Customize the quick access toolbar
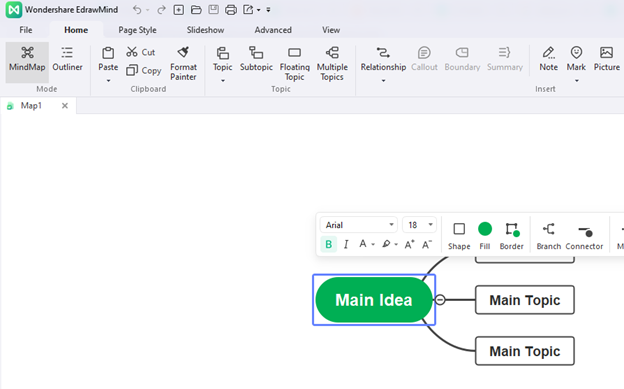Image resolution: width=624 pixels, height=389 pixels. click(268, 10)
